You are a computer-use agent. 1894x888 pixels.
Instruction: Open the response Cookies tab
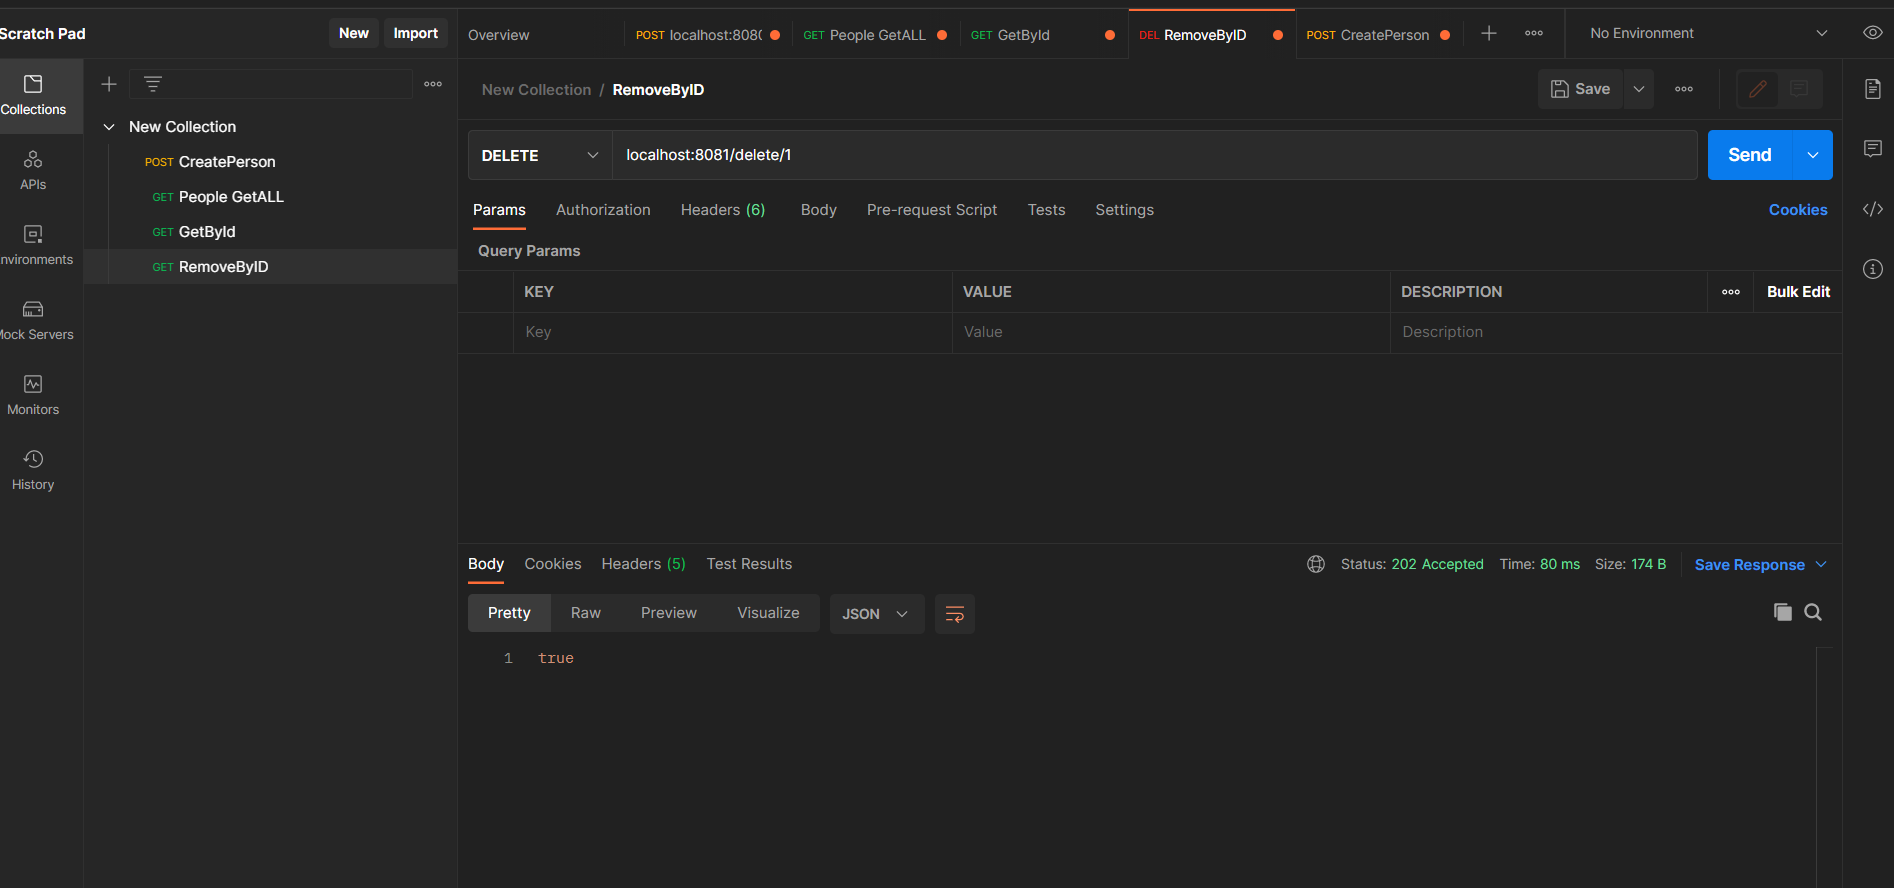click(x=553, y=564)
